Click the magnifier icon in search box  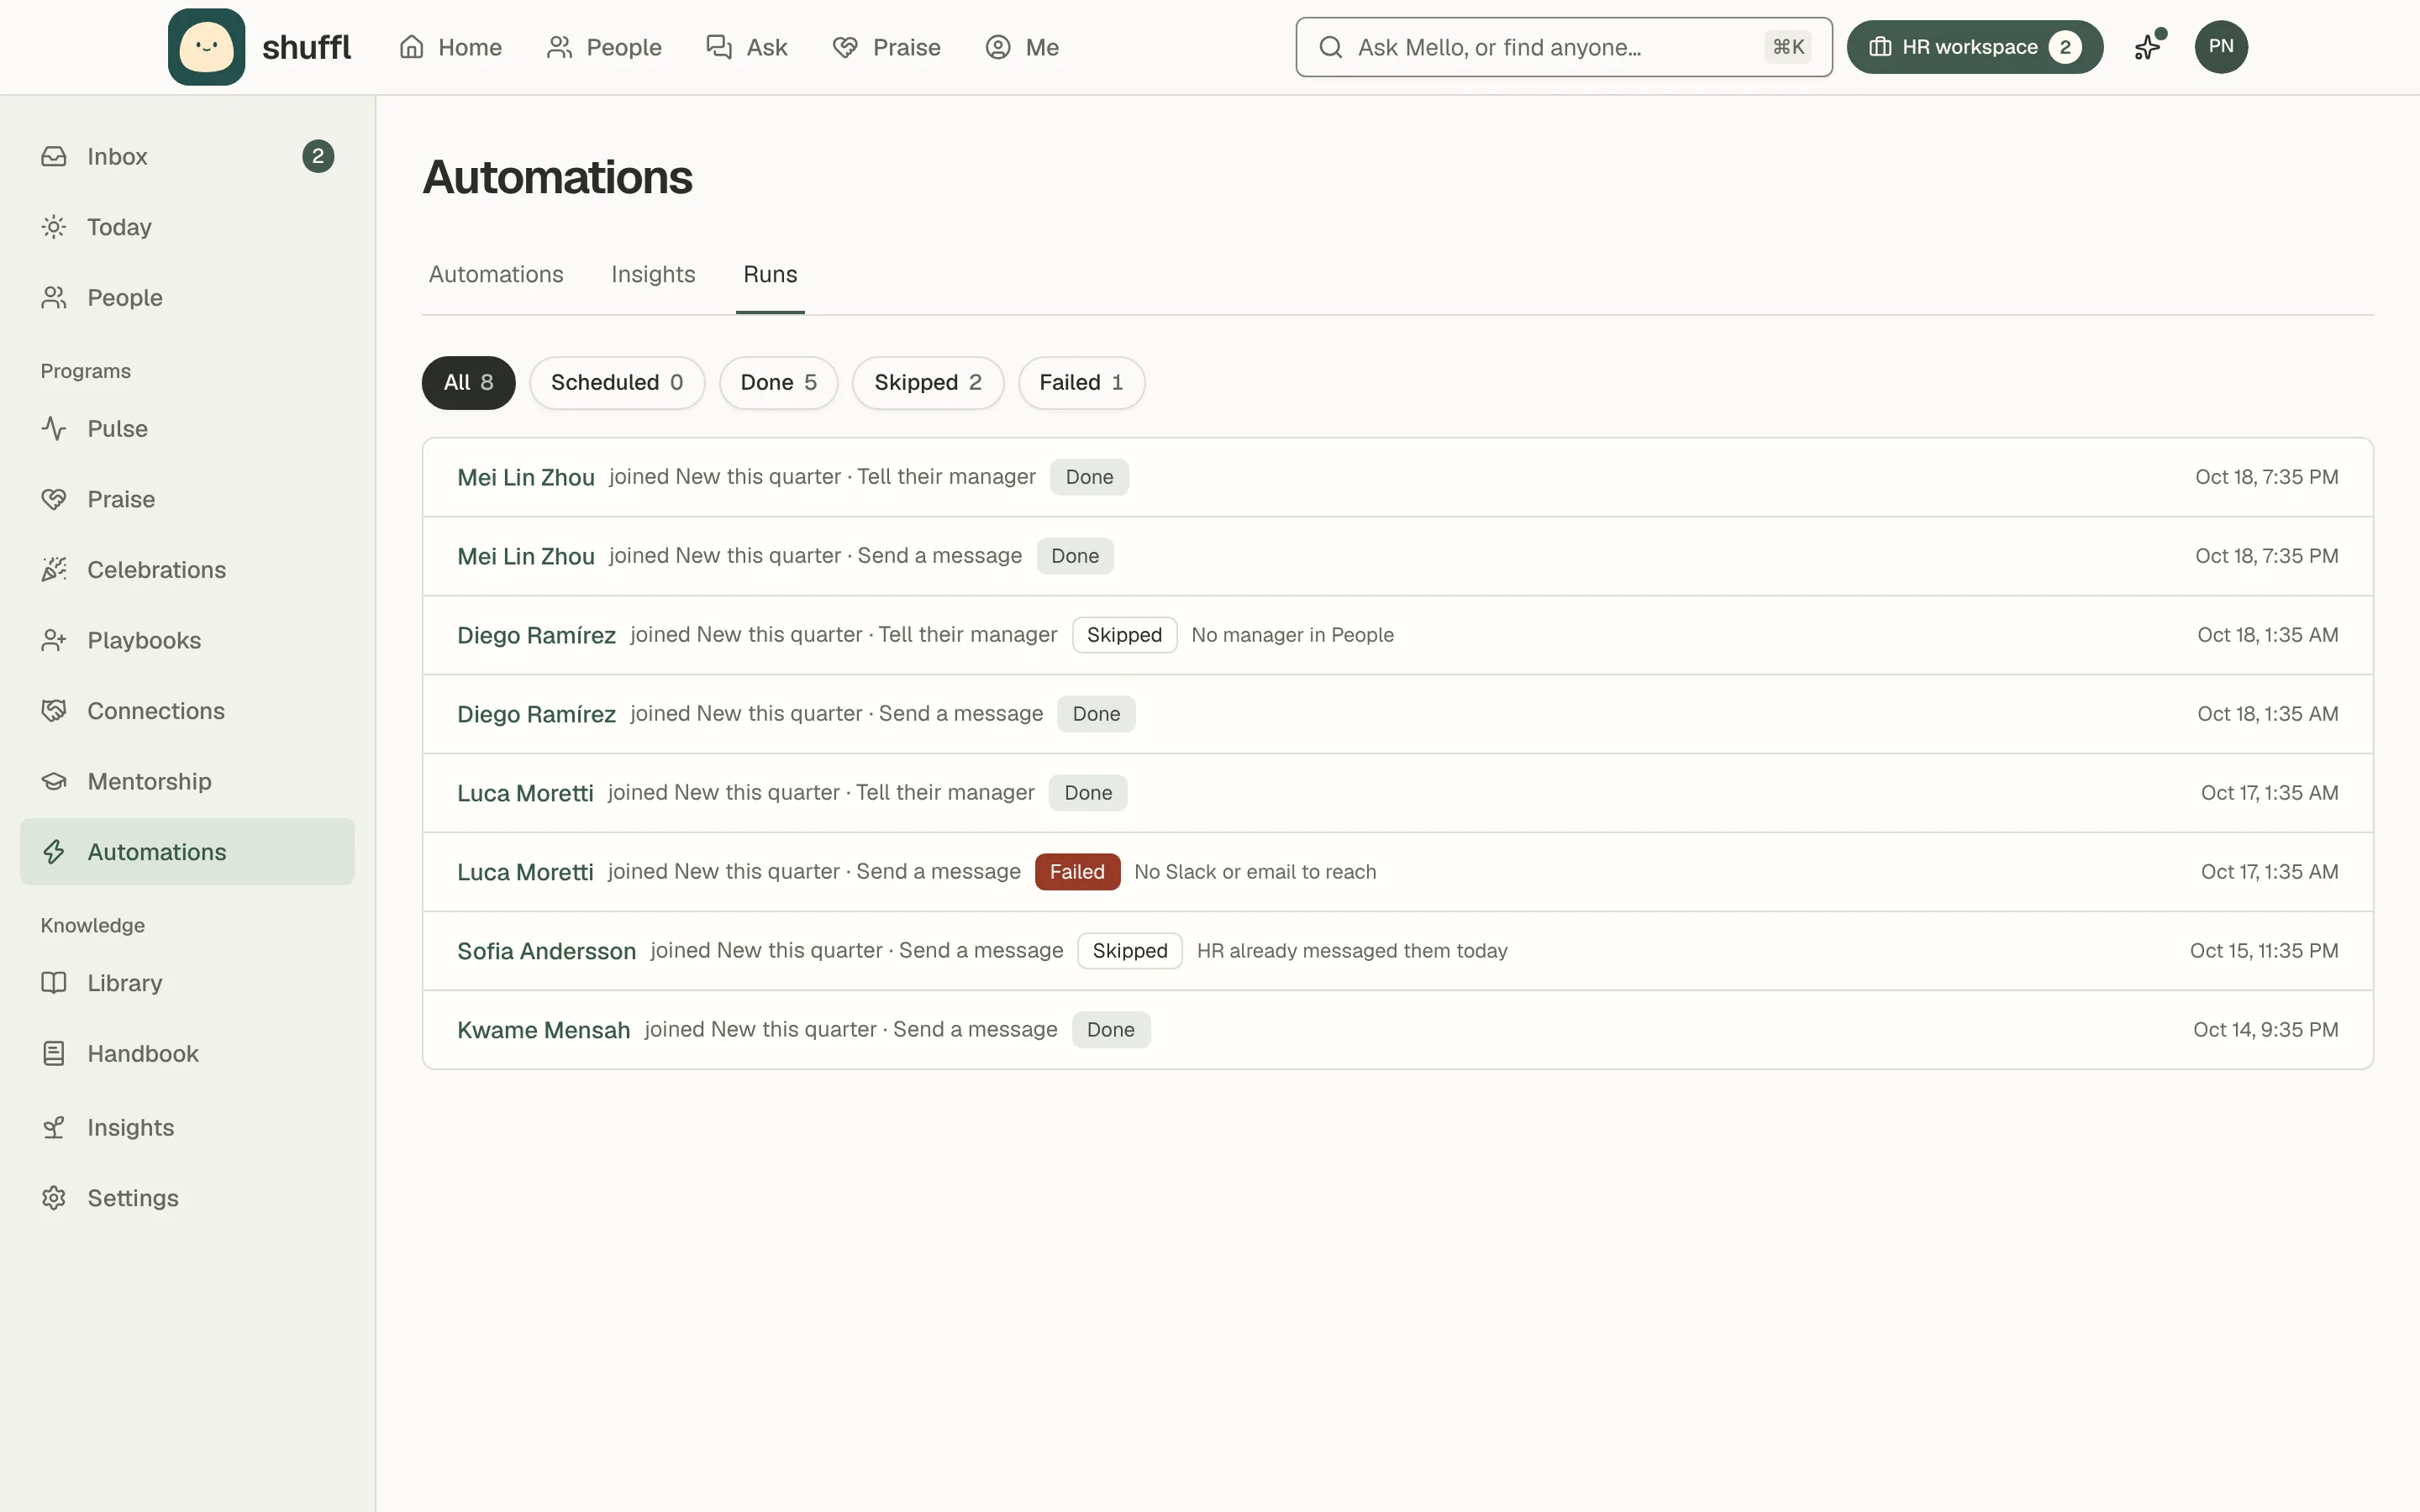coord(1330,47)
